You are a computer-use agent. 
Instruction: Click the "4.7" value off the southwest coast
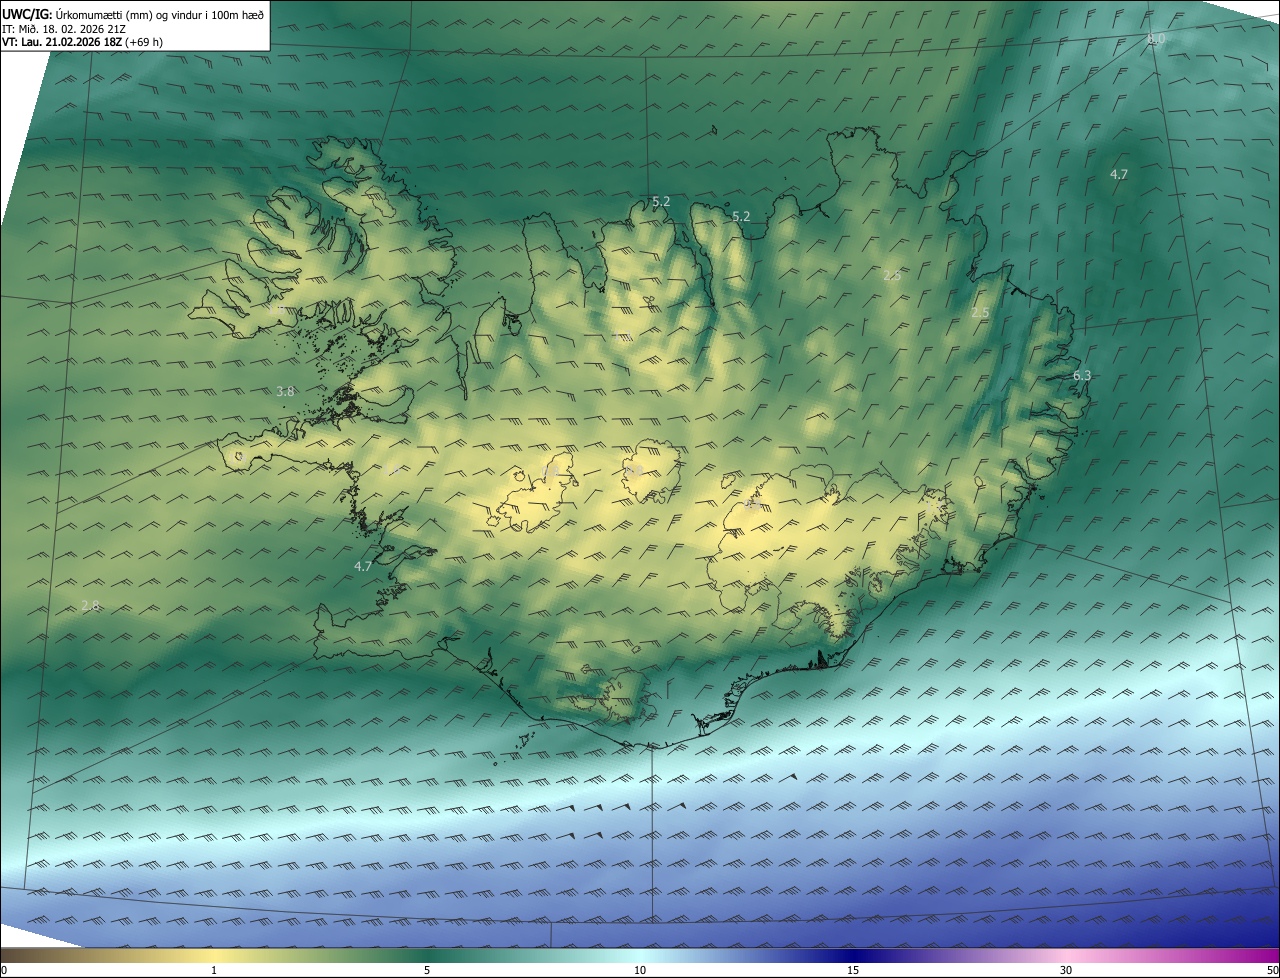tap(363, 566)
